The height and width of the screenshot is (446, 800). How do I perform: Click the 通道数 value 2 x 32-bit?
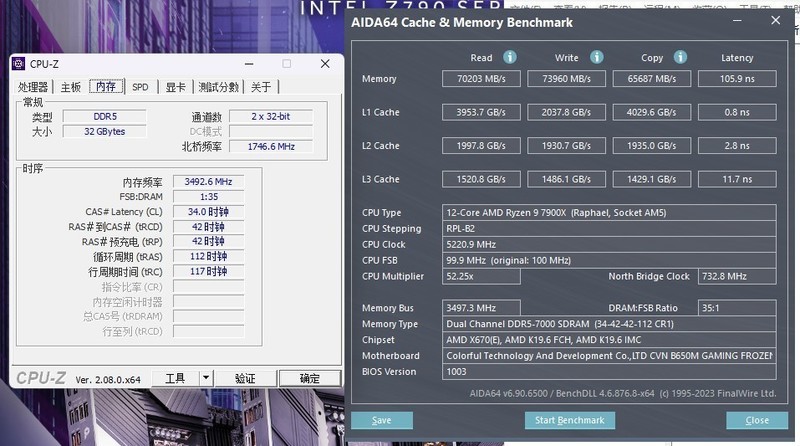(x=271, y=116)
